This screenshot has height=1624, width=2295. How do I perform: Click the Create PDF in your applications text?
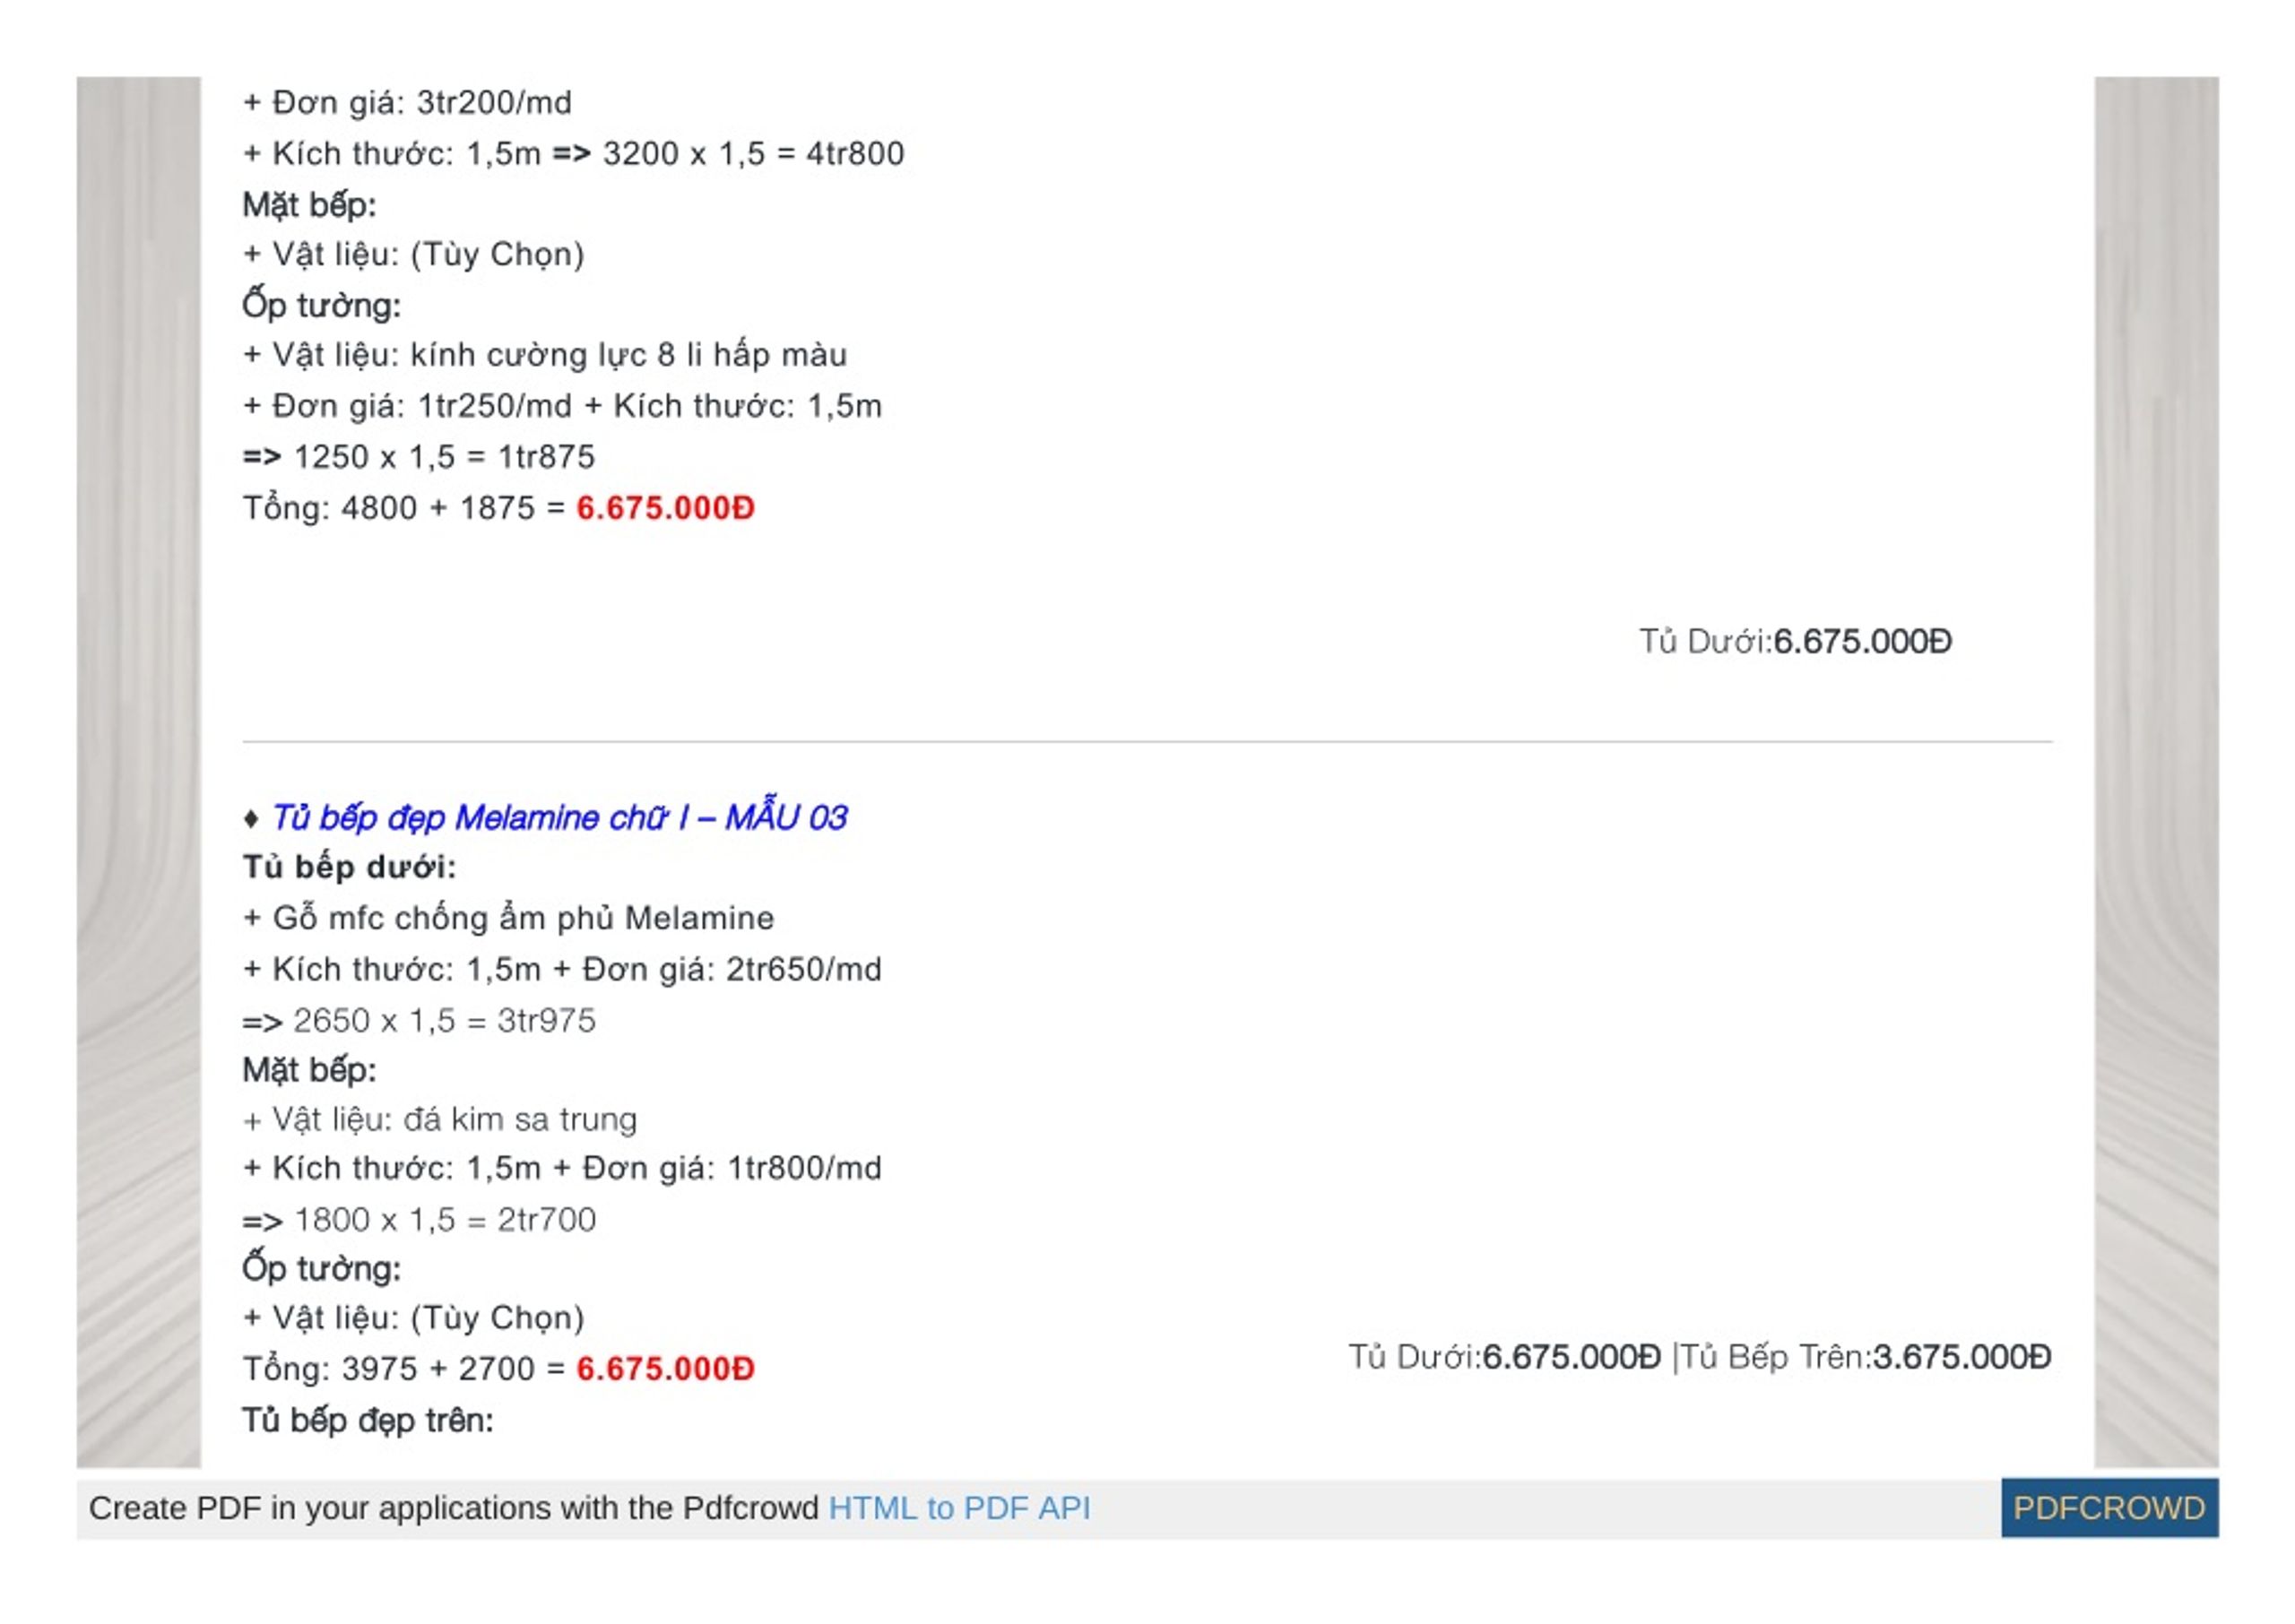click(453, 1507)
